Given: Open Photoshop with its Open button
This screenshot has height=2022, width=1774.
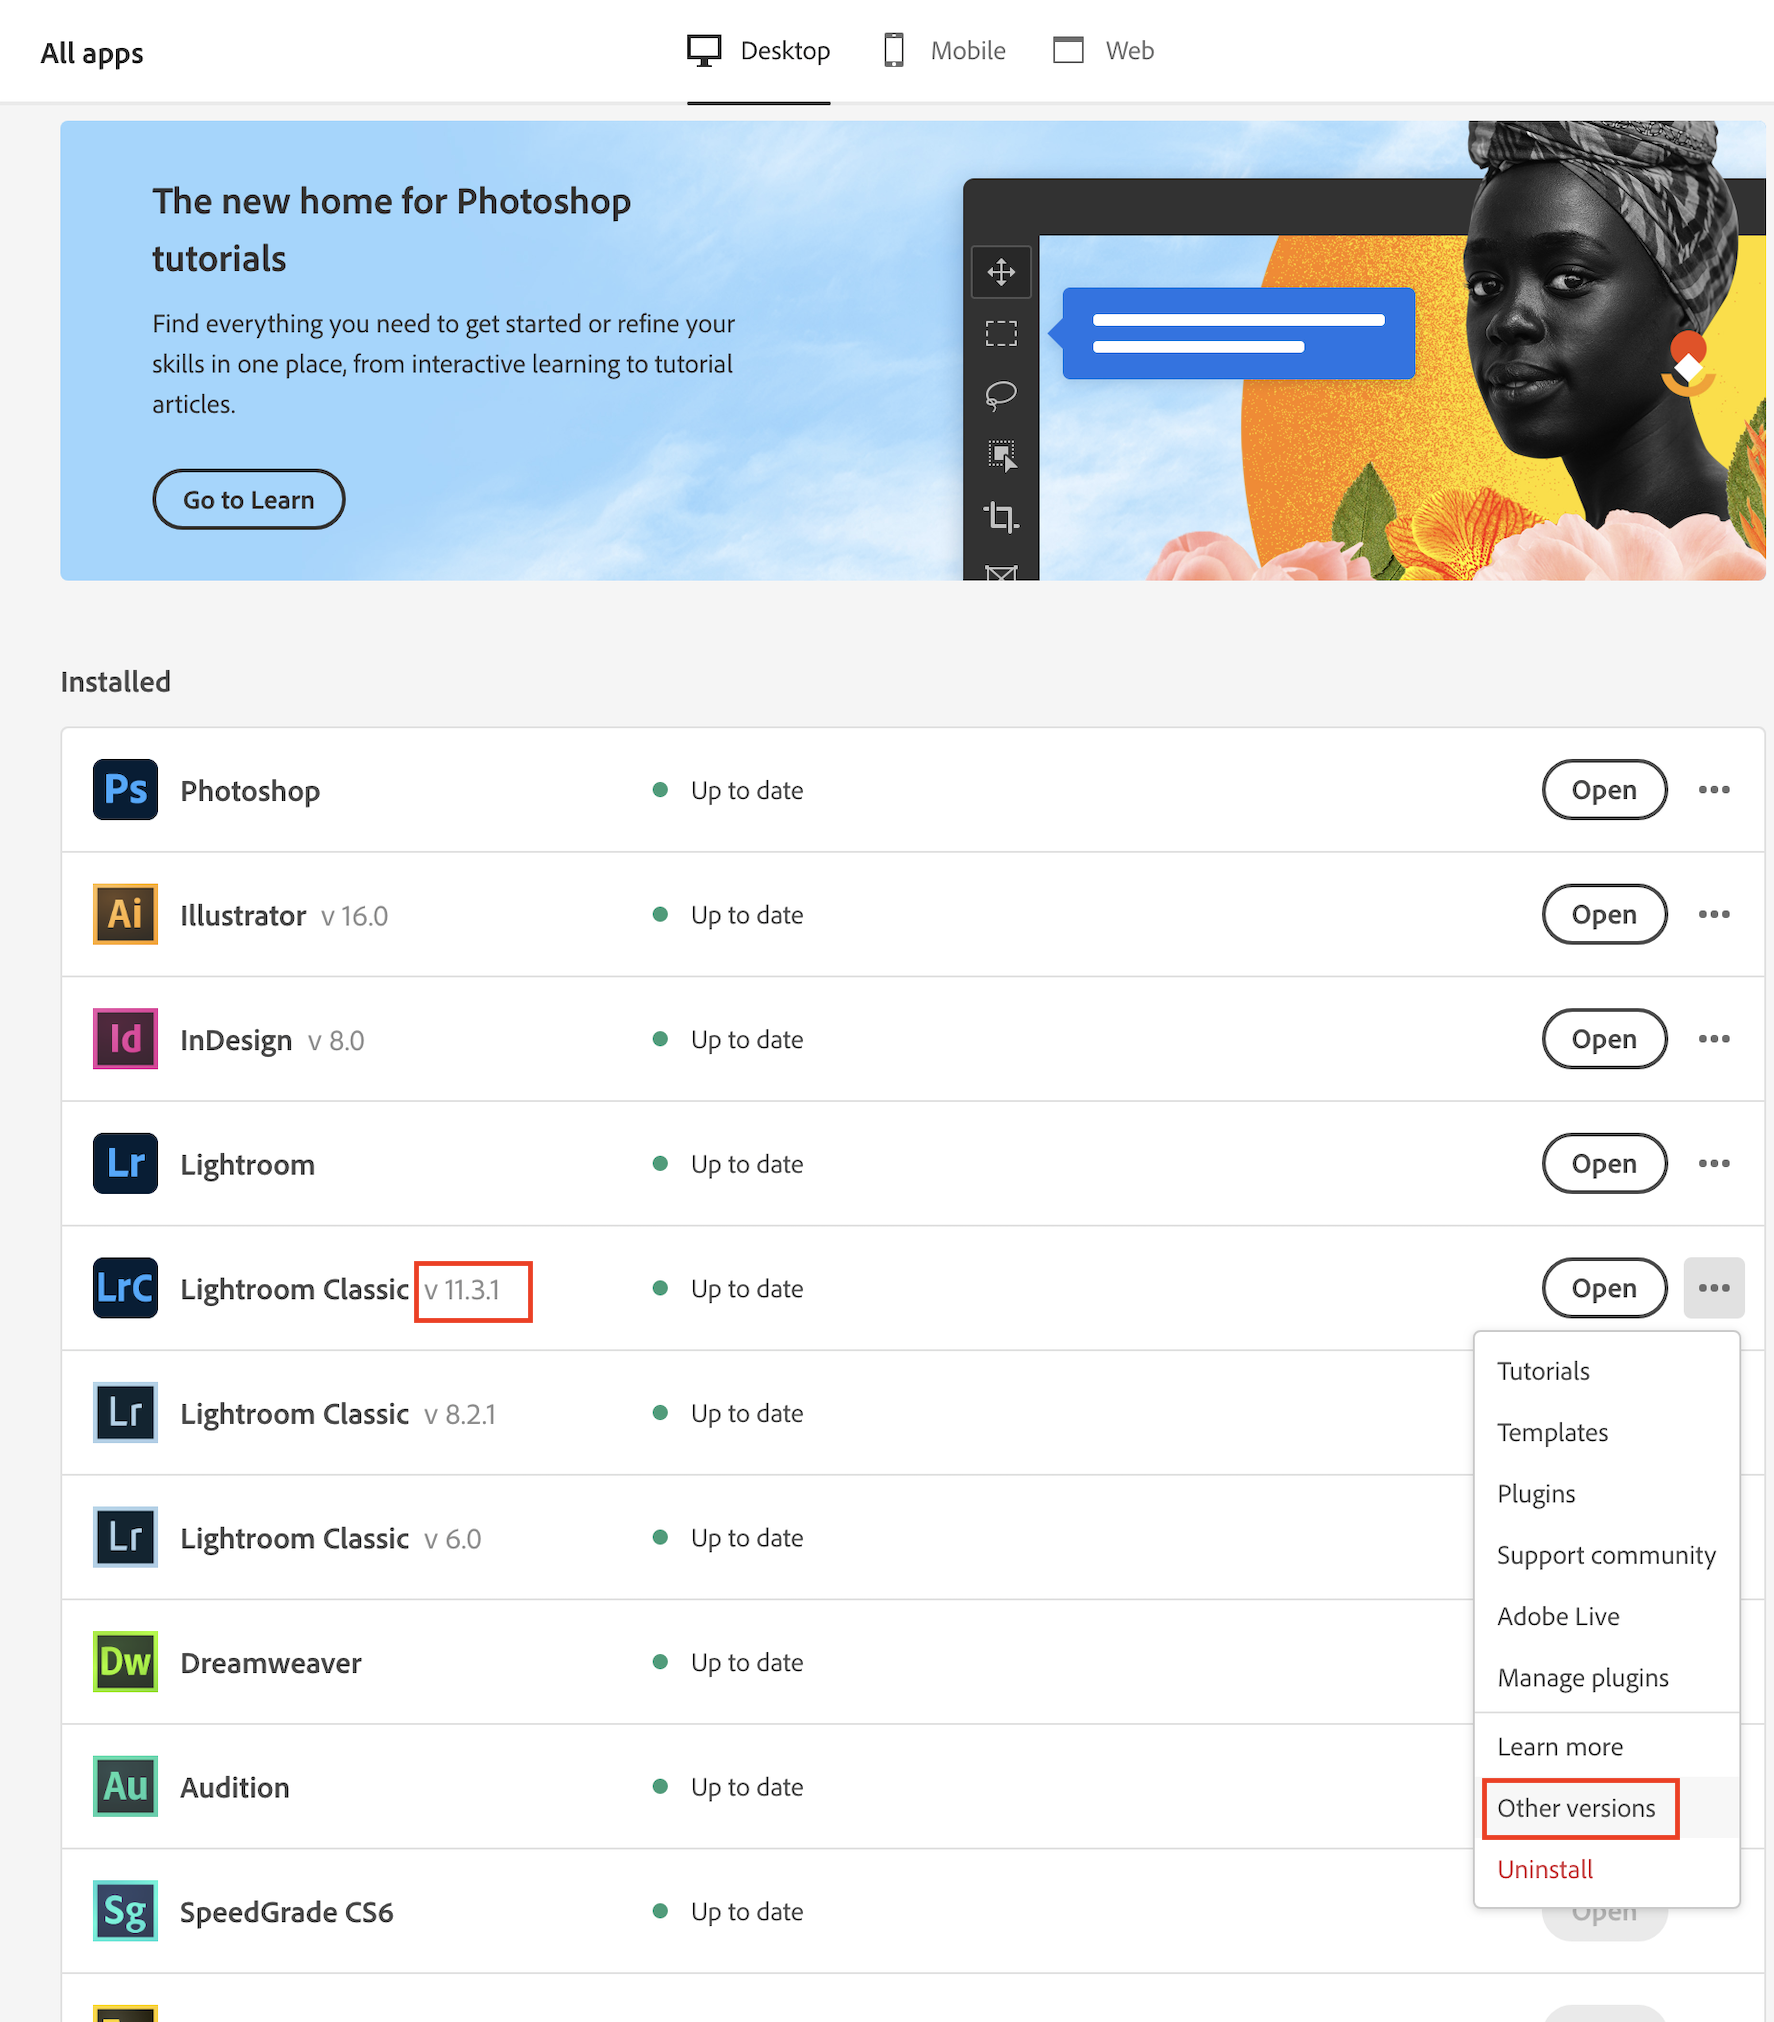Looking at the screenshot, I should click(x=1604, y=790).
